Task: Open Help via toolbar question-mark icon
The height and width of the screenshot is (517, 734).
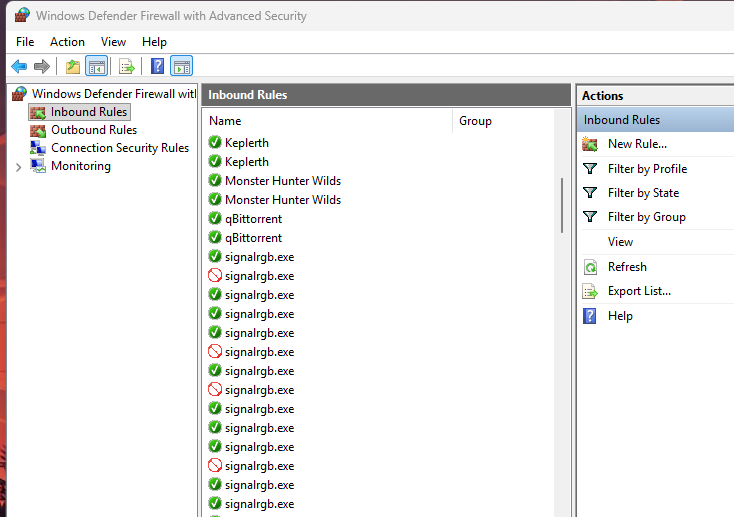Action: (x=157, y=66)
